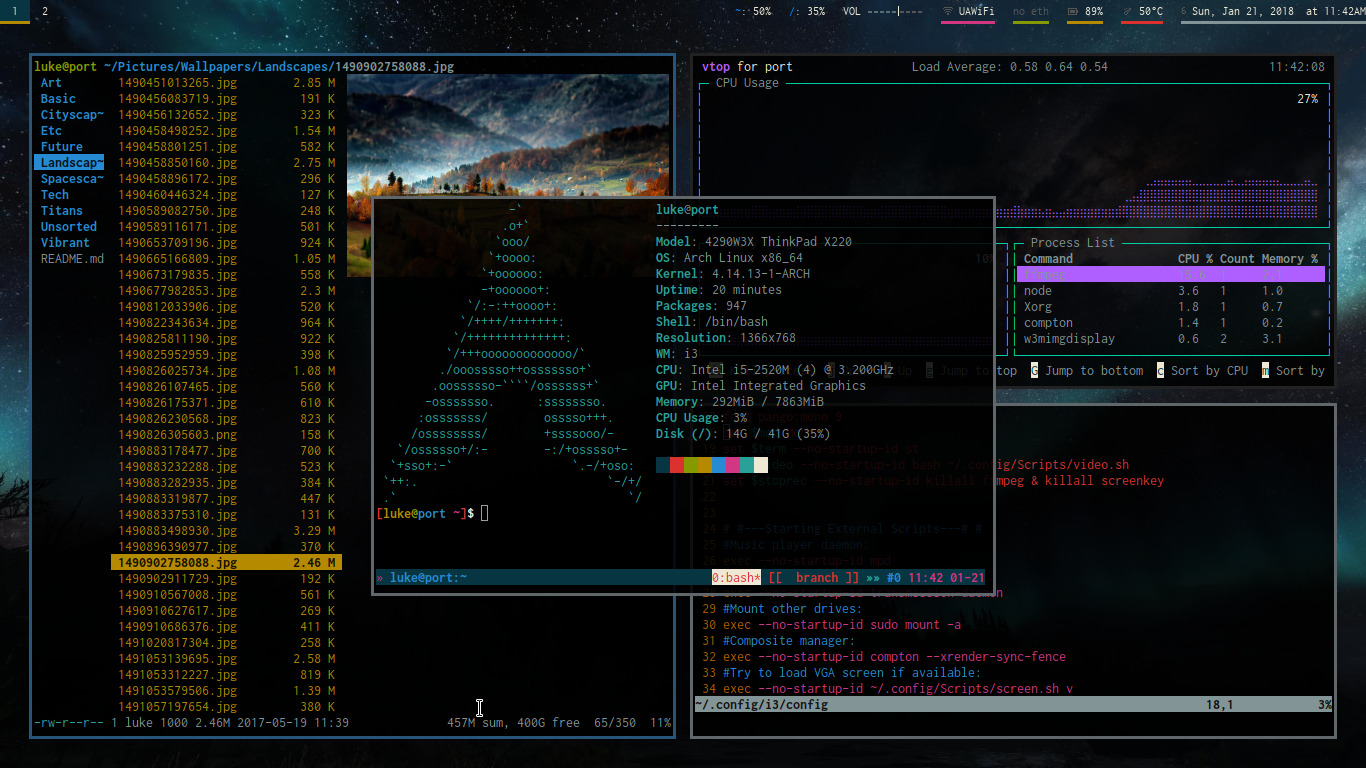Click 'Jump to bottom' in vtop footer

tap(1093, 371)
